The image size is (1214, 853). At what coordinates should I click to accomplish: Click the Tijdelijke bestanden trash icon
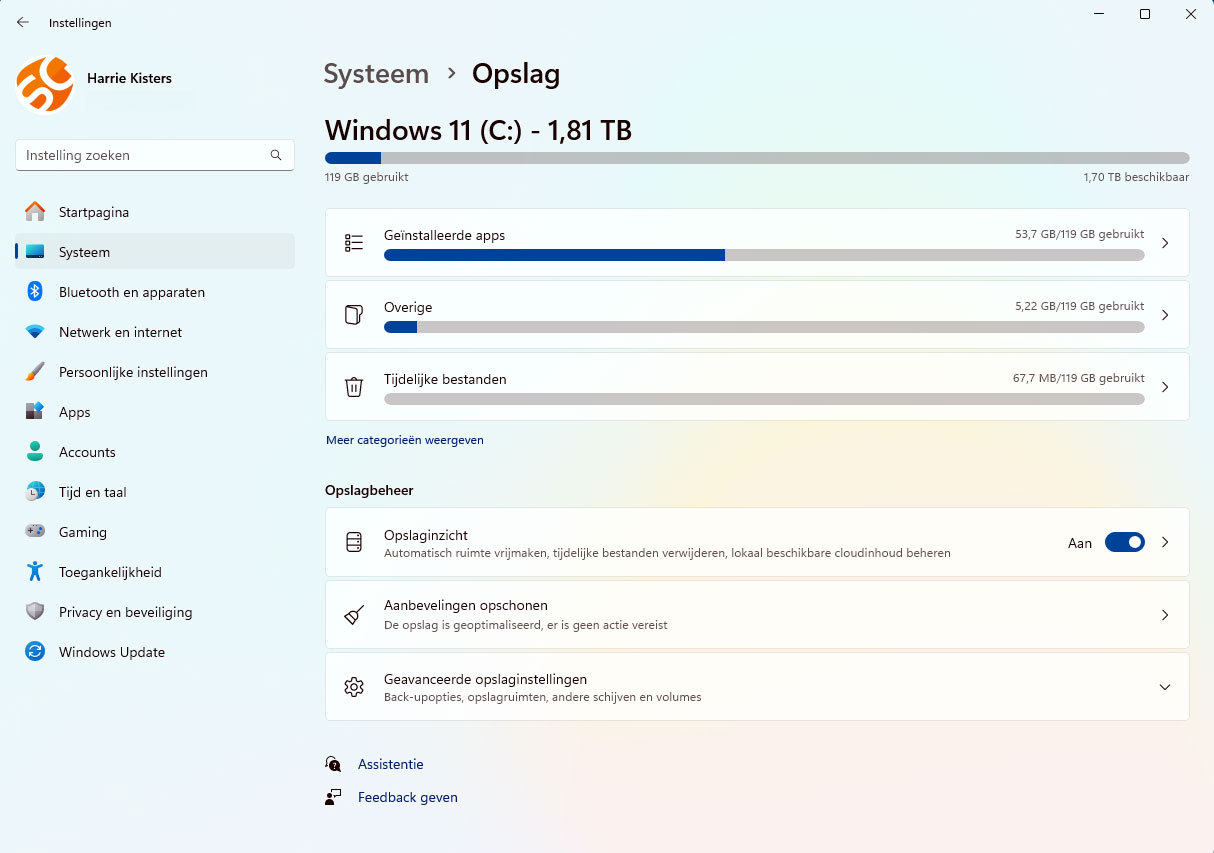point(354,387)
